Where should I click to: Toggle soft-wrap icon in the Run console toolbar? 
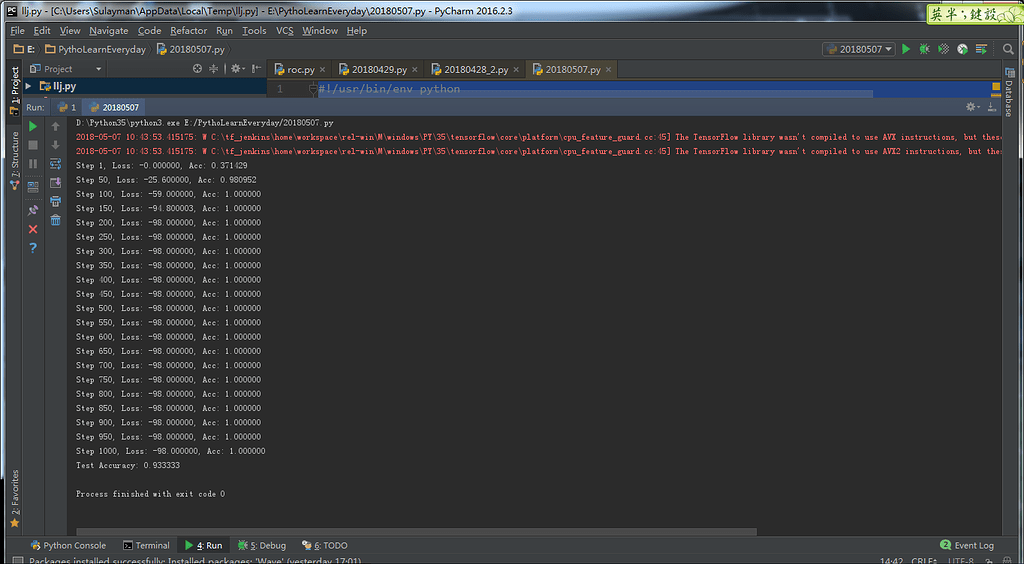click(55, 164)
